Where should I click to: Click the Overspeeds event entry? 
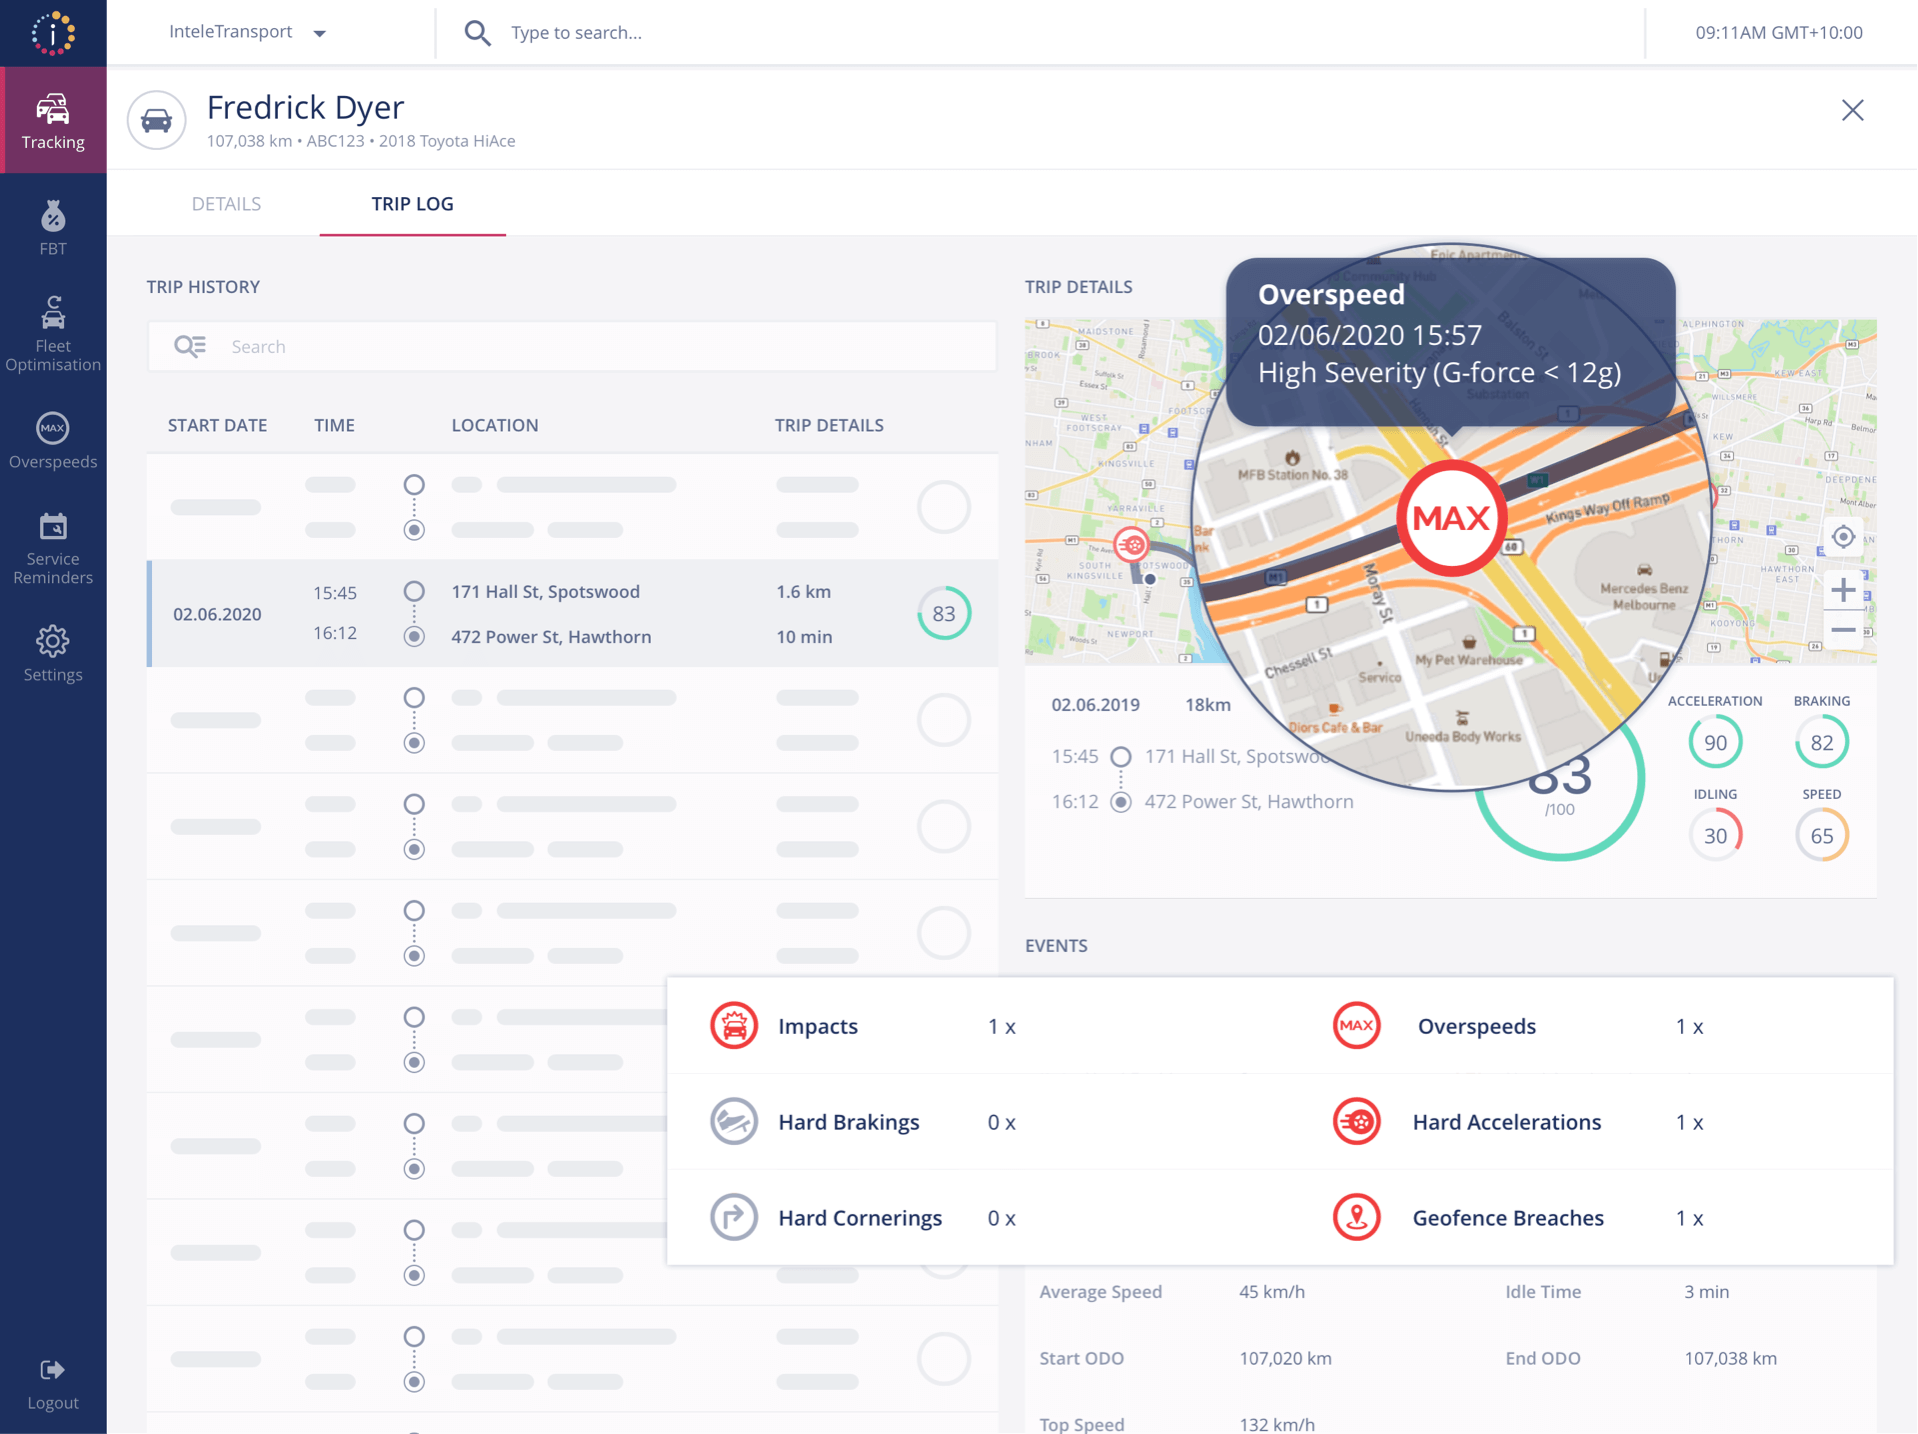pyautogui.click(x=1476, y=1026)
